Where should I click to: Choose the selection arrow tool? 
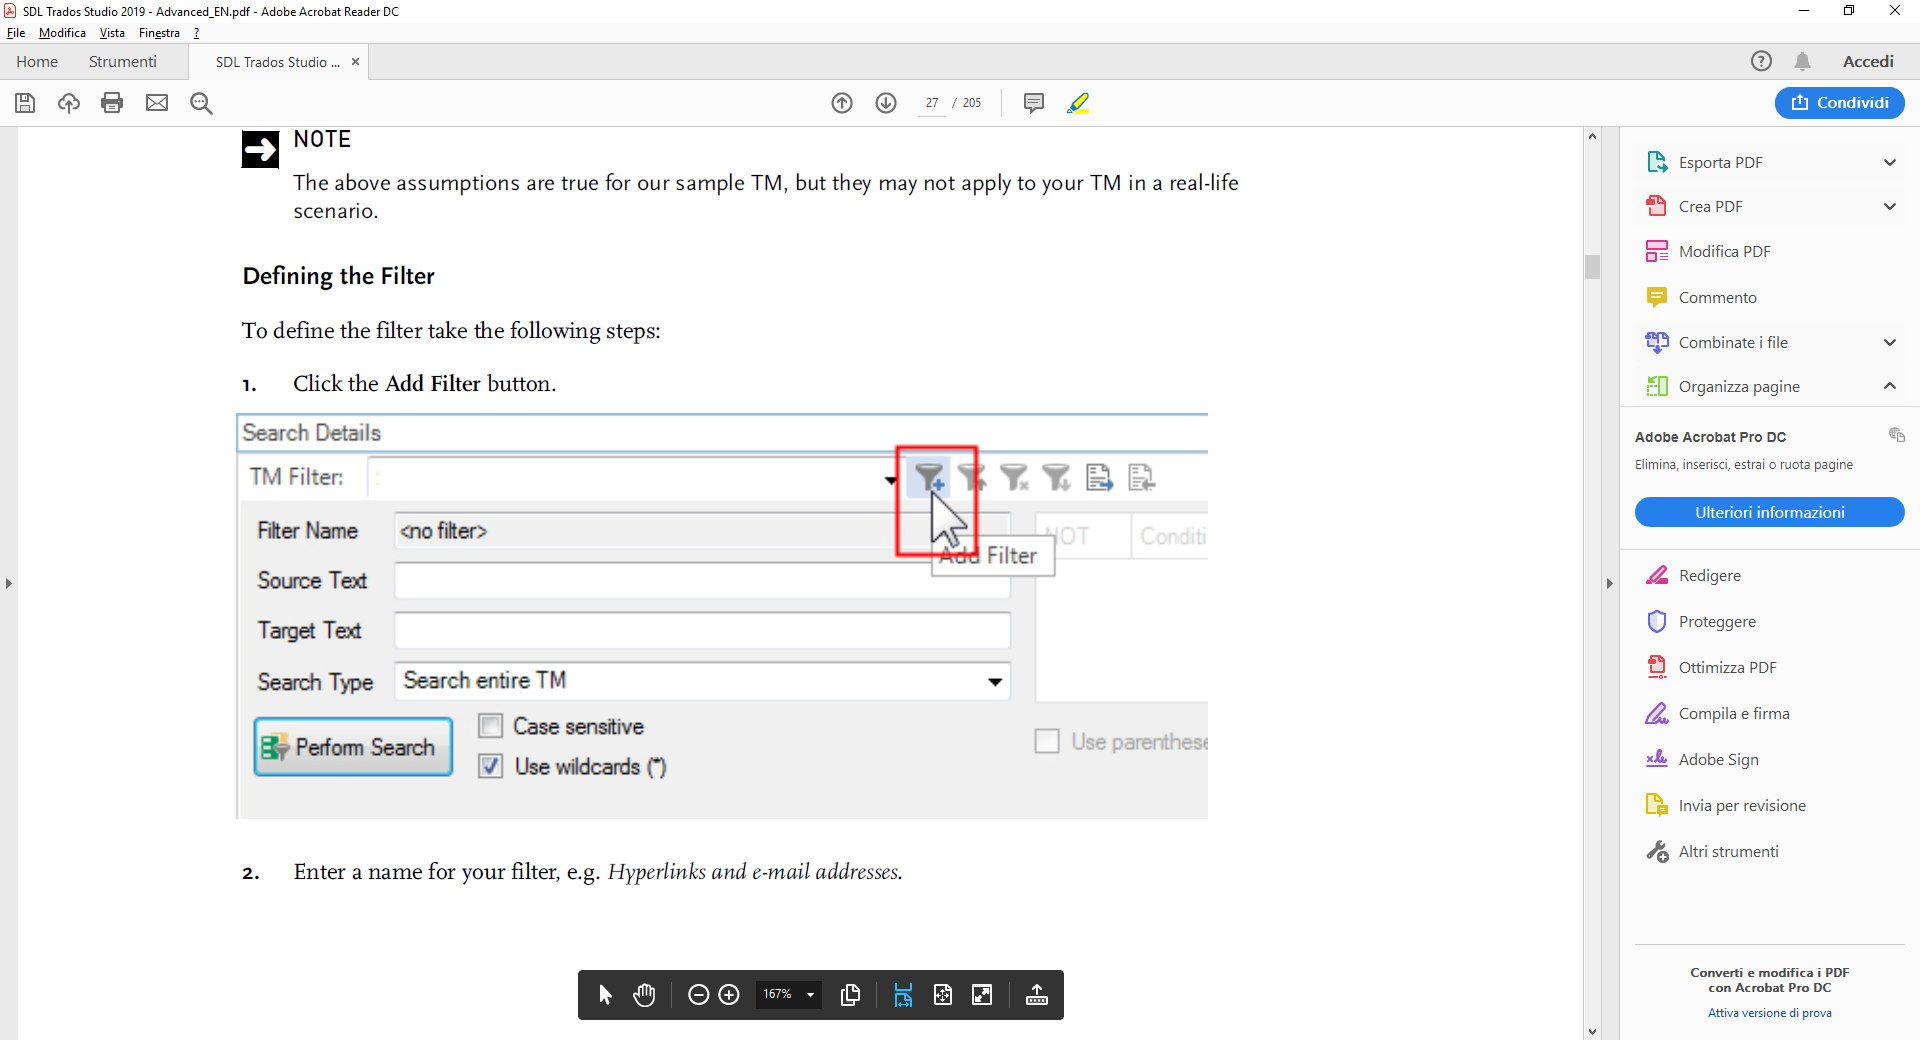pyautogui.click(x=605, y=995)
